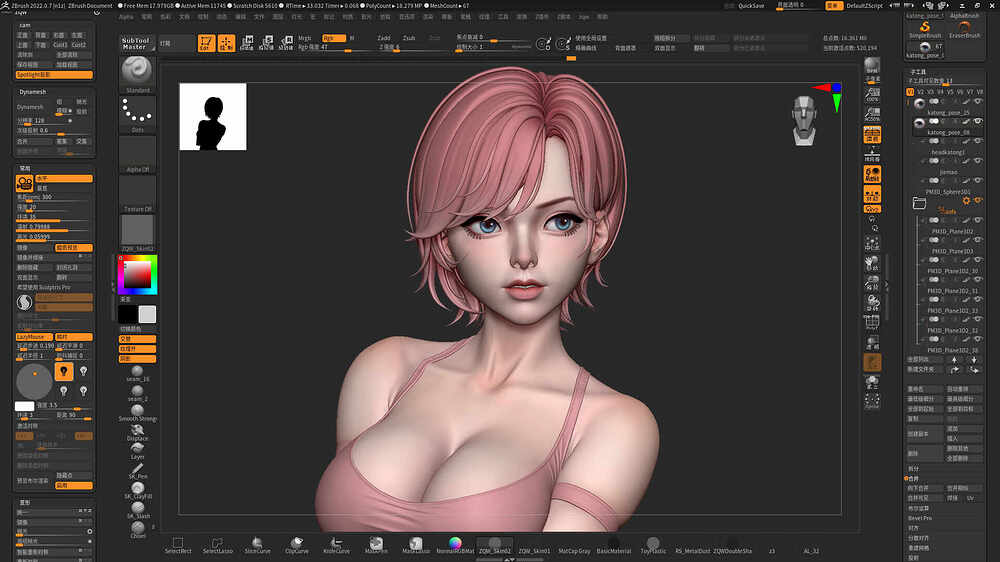Screen dimensions: 1000x562
Task: Toggle the LazyMouse button
Action: [34, 337]
